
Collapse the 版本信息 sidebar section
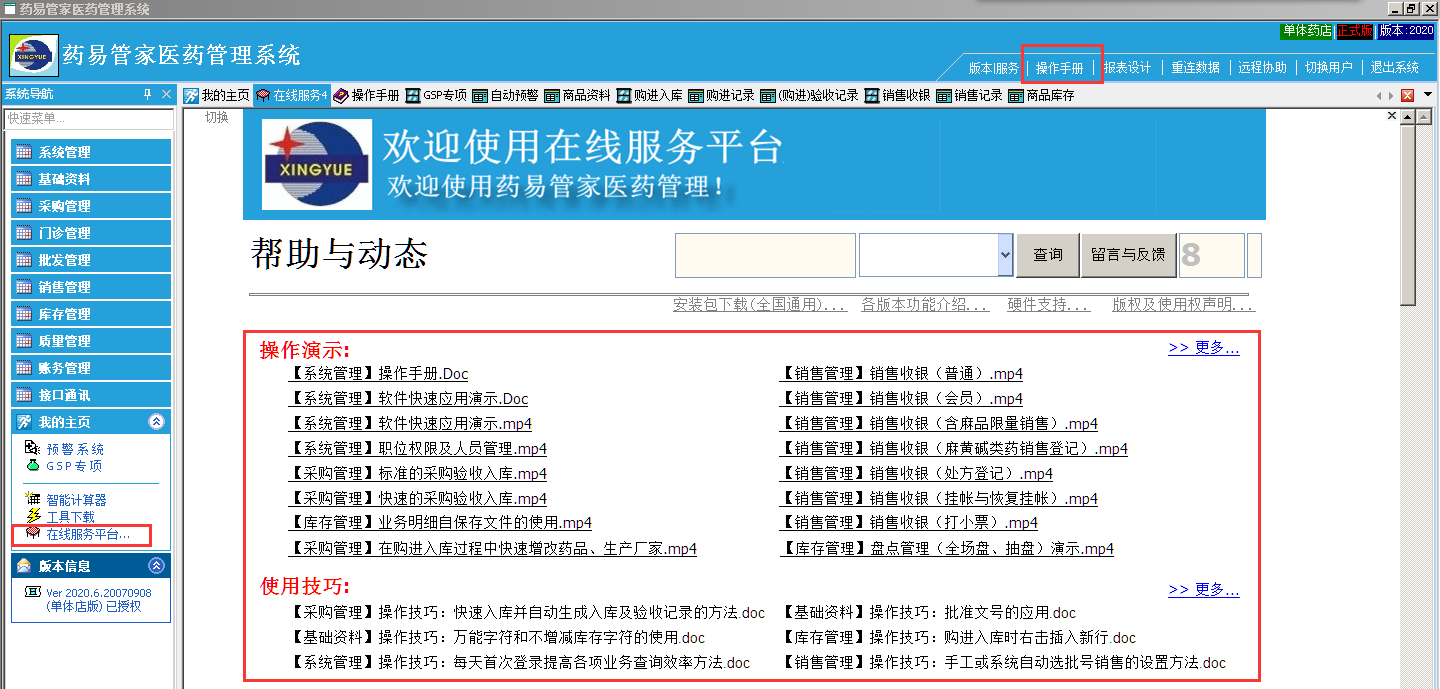coord(157,566)
